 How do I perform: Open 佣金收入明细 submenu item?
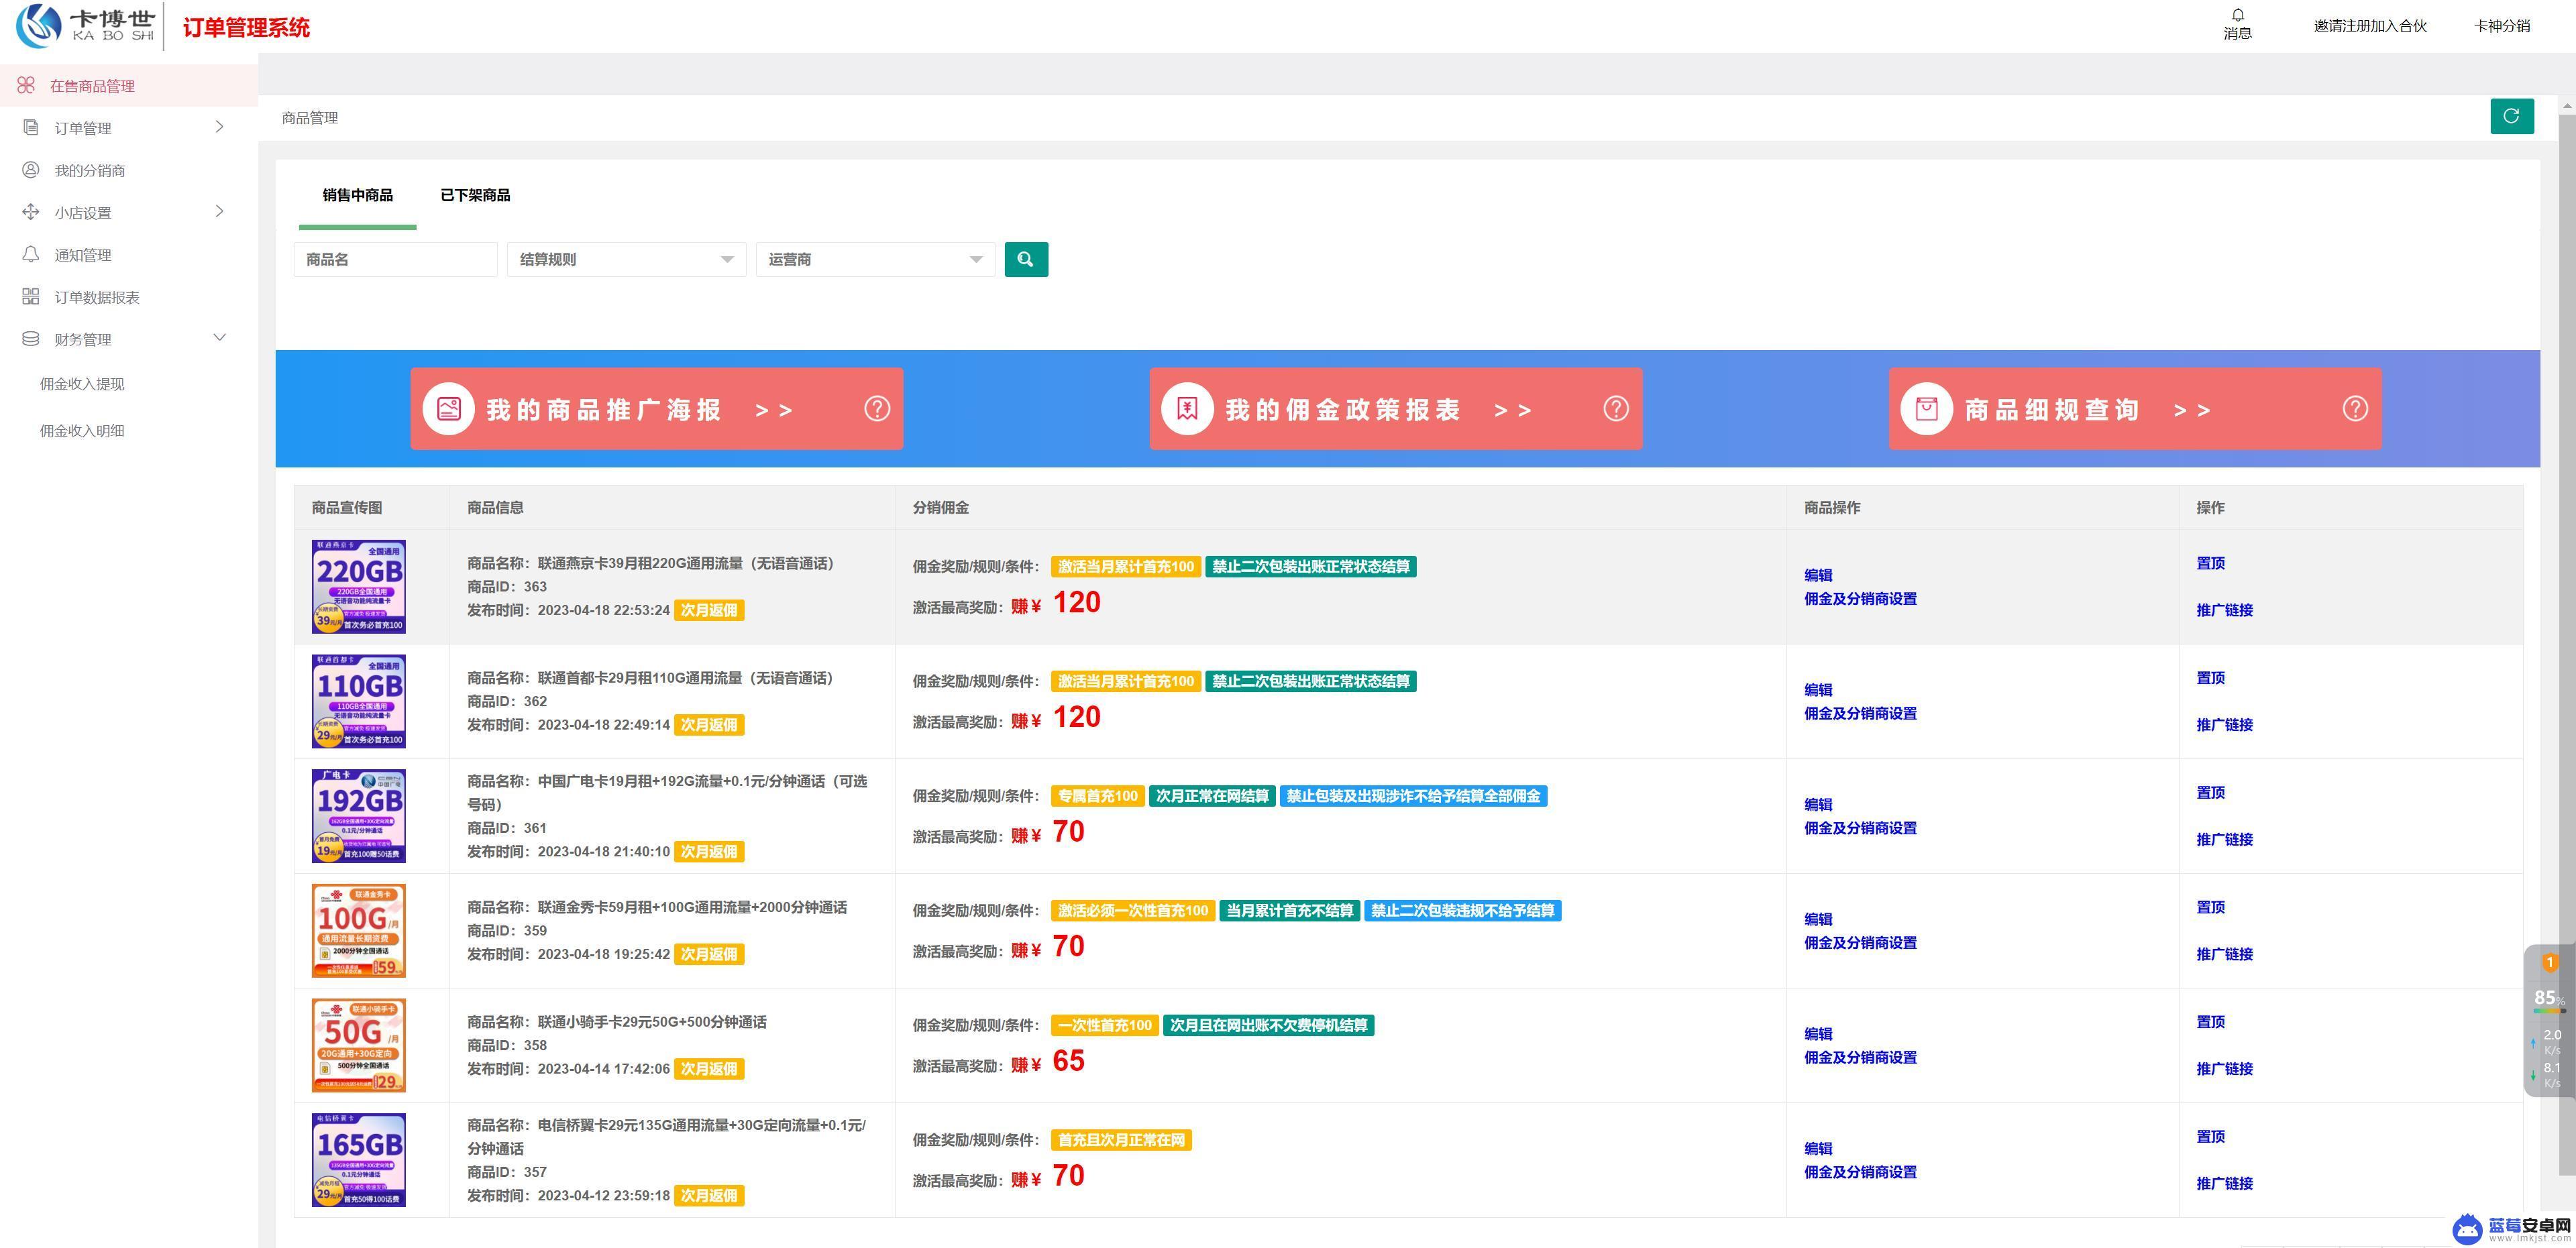pos(82,431)
